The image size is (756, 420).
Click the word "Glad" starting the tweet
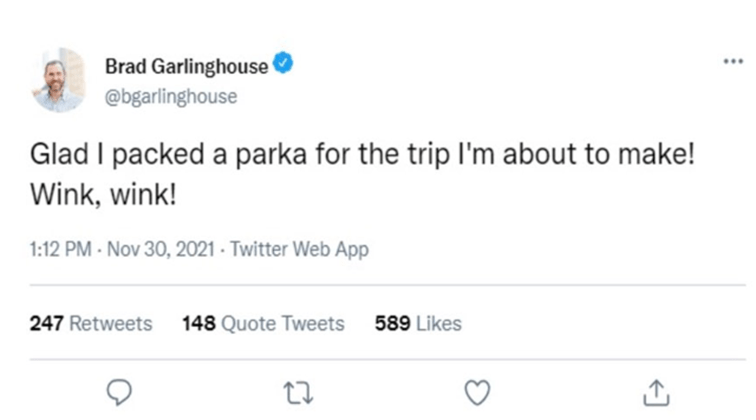[x=56, y=160]
